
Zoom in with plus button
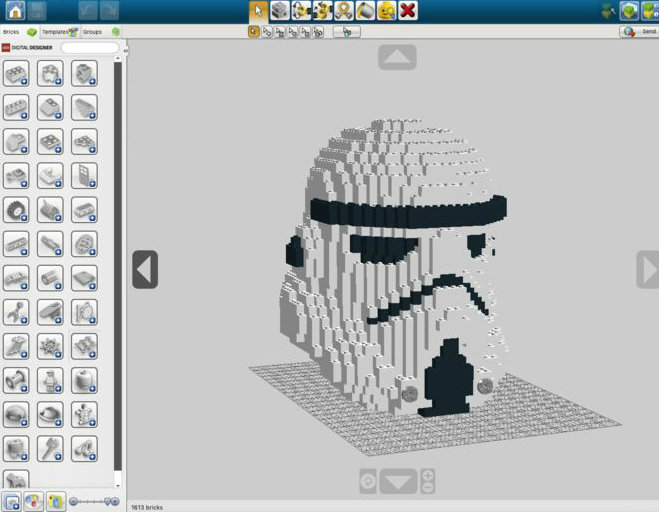[428, 475]
